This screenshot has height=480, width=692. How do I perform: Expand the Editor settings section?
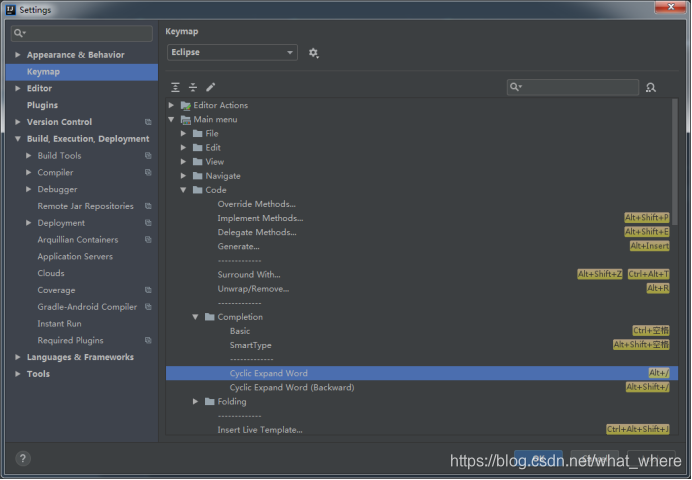[18, 88]
